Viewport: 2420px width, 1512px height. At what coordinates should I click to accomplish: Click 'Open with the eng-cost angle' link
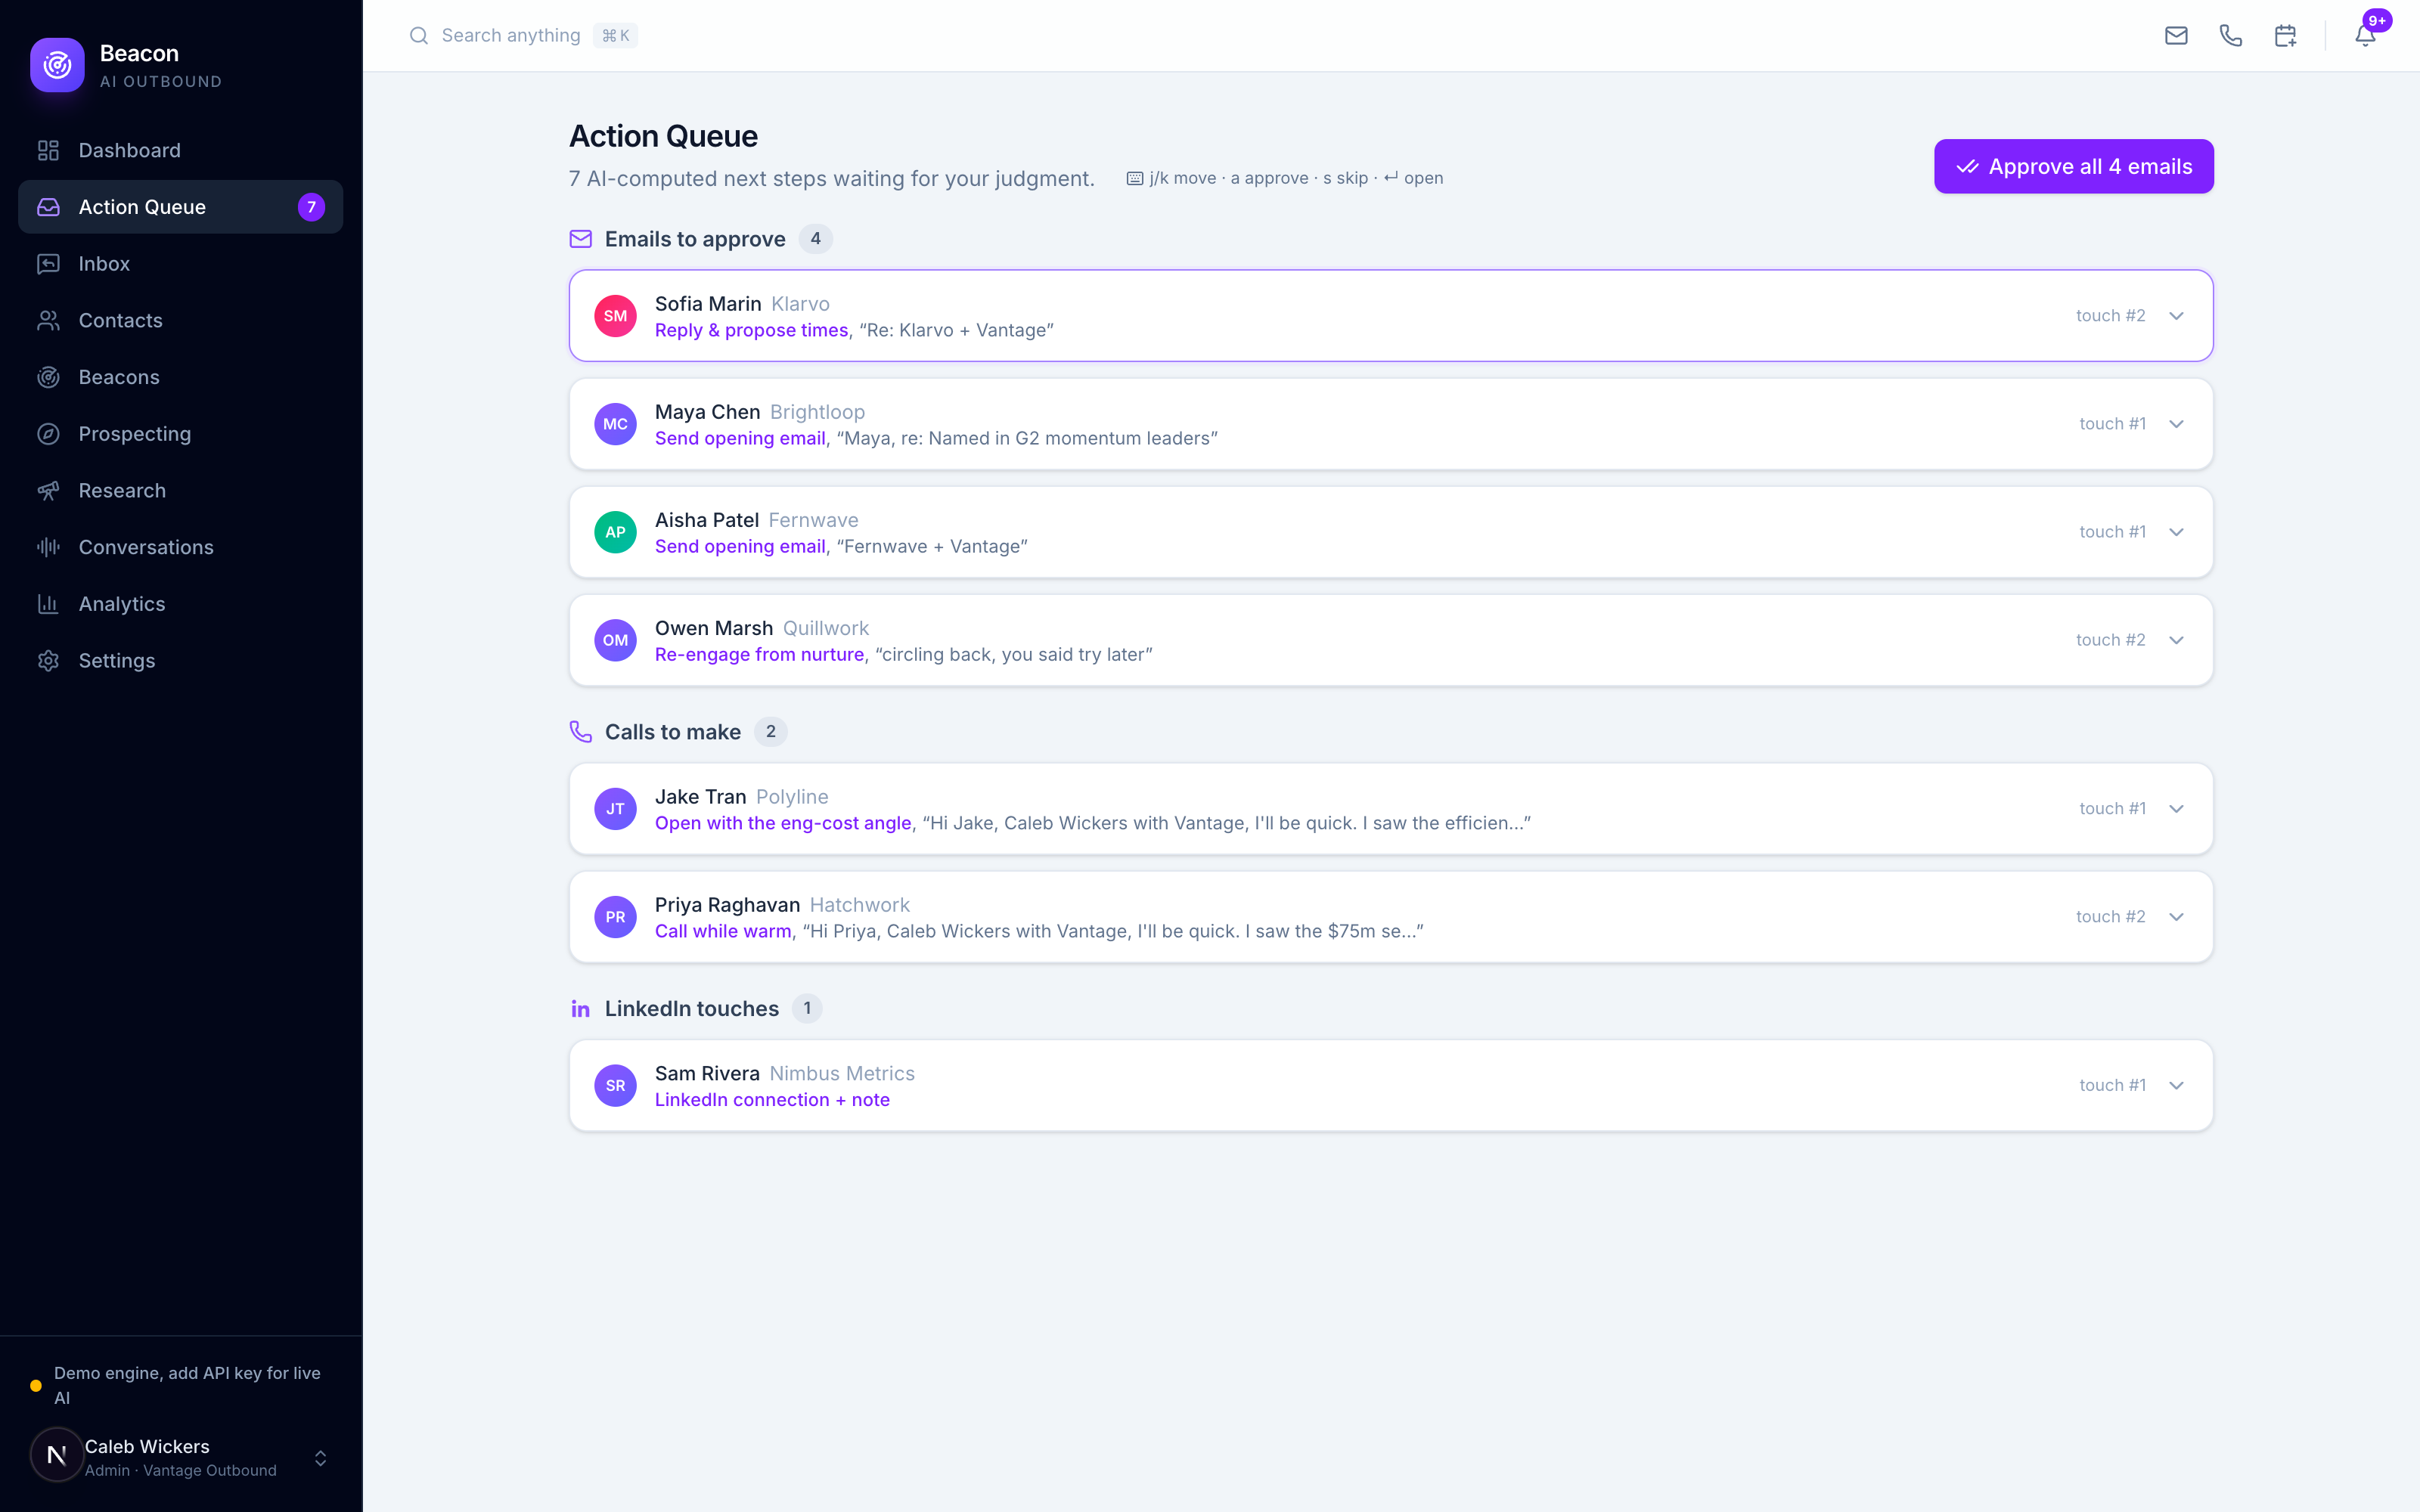pyautogui.click(x=783, y=823)
